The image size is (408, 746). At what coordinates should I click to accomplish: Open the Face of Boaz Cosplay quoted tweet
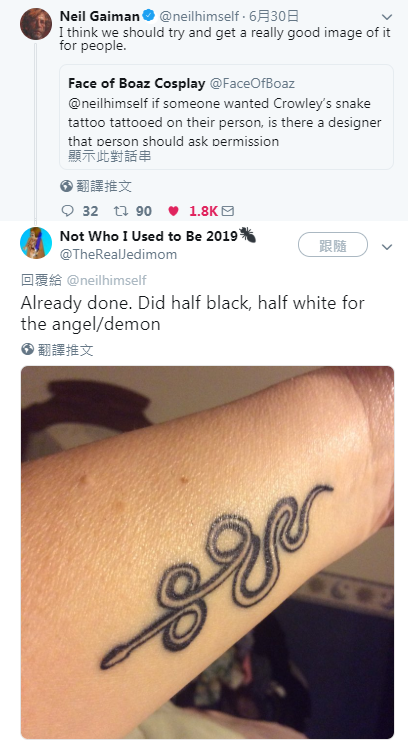click(x=226, y=117)
